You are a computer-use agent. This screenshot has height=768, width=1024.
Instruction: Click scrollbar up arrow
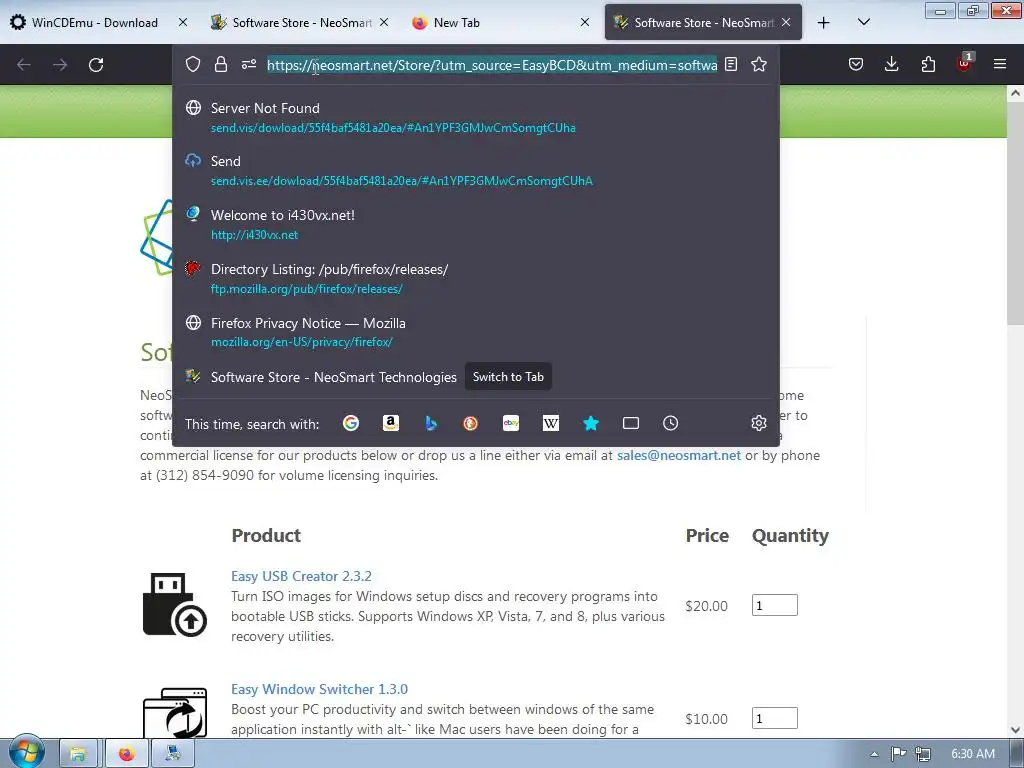[1015, 93]
